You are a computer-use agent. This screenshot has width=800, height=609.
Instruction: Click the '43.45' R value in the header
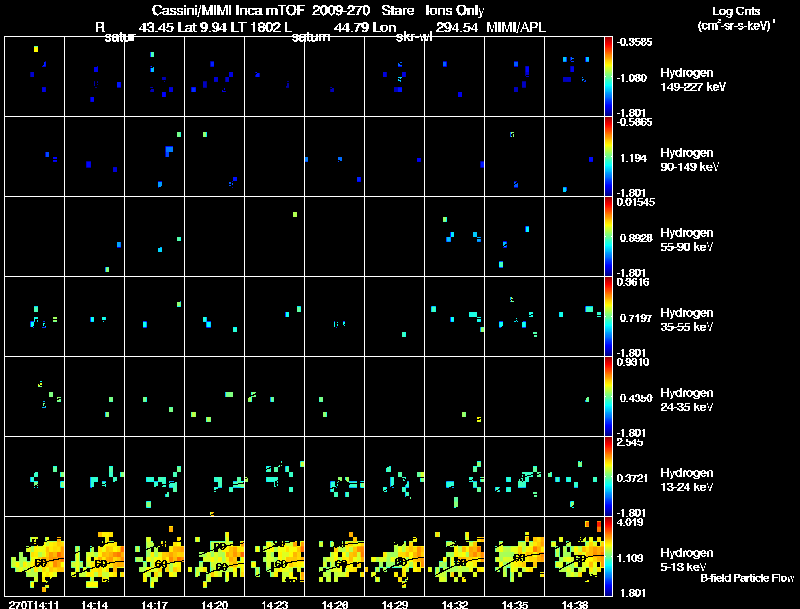click(x=157, y=28)
